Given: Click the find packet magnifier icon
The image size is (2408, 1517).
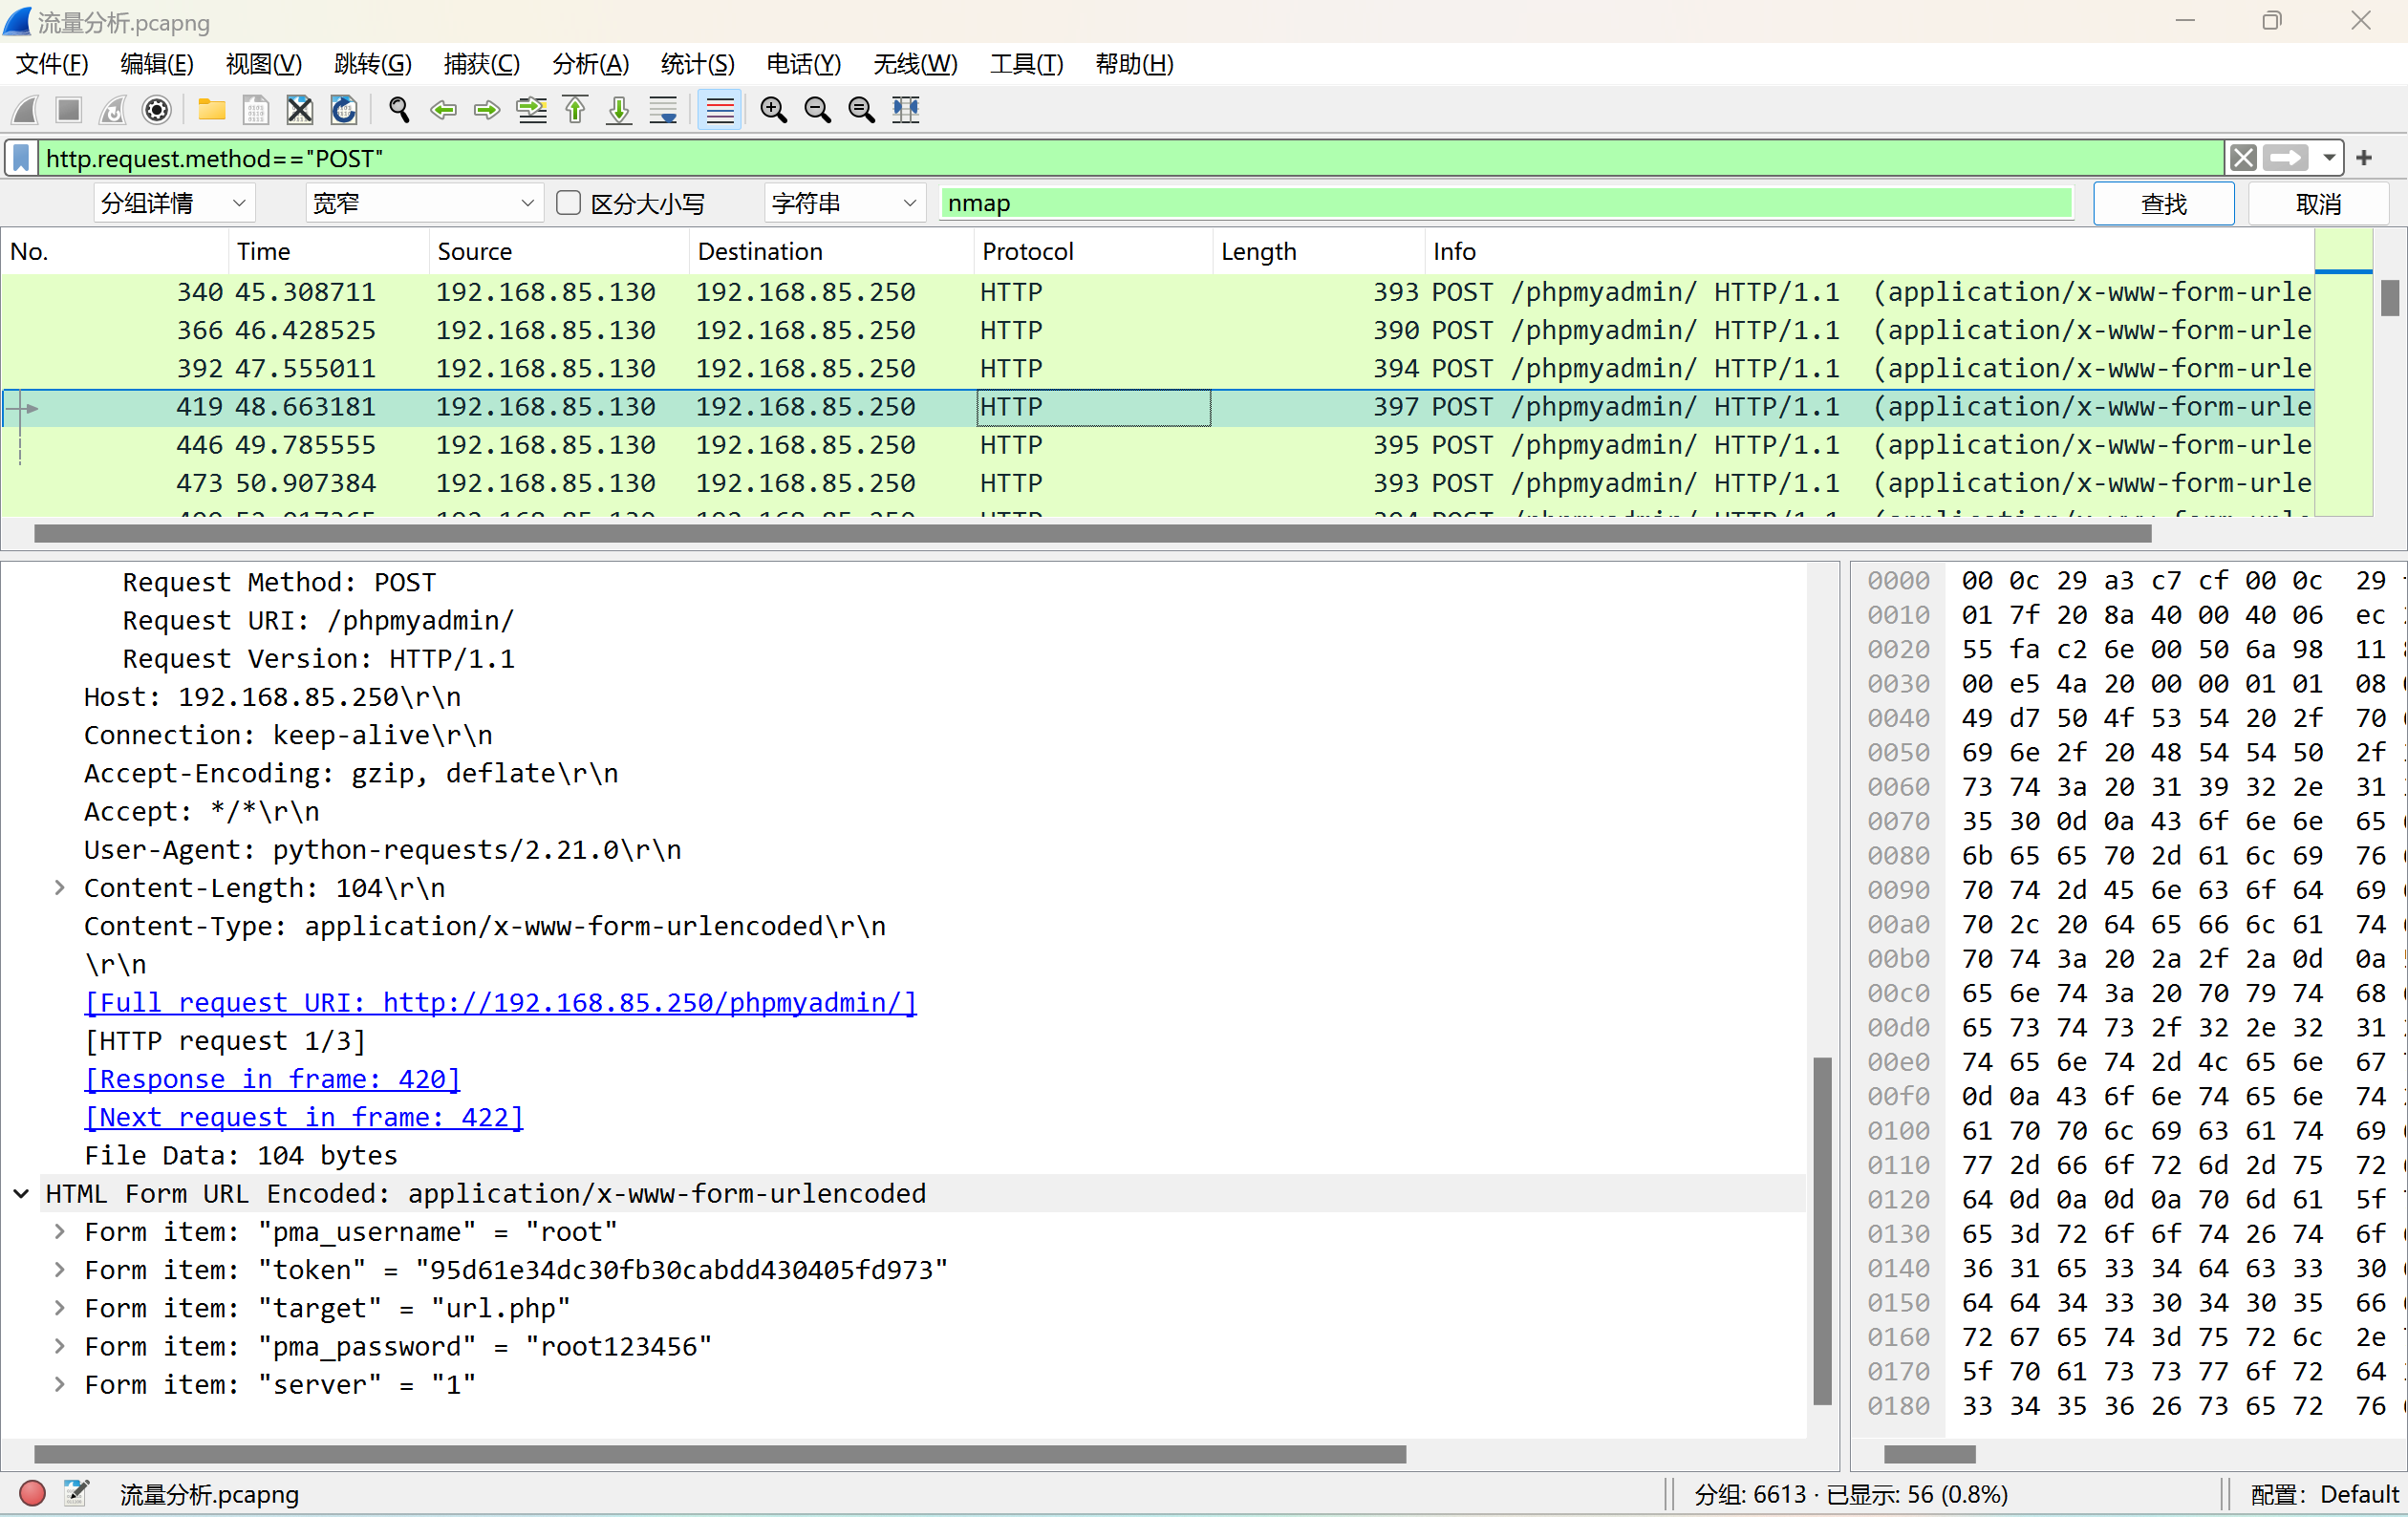Looking at the screenshot, I should point(398,110).
